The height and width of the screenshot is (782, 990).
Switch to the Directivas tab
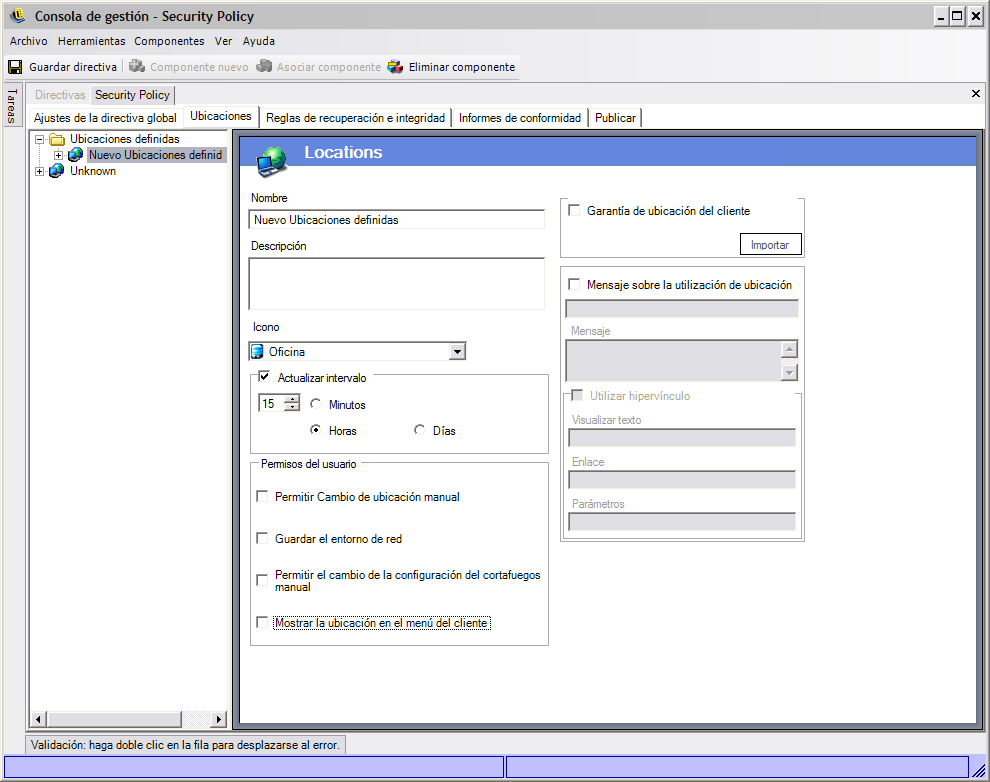point(60,95)
